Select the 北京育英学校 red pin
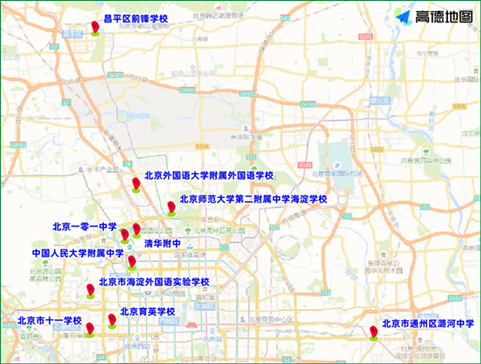 112,321
